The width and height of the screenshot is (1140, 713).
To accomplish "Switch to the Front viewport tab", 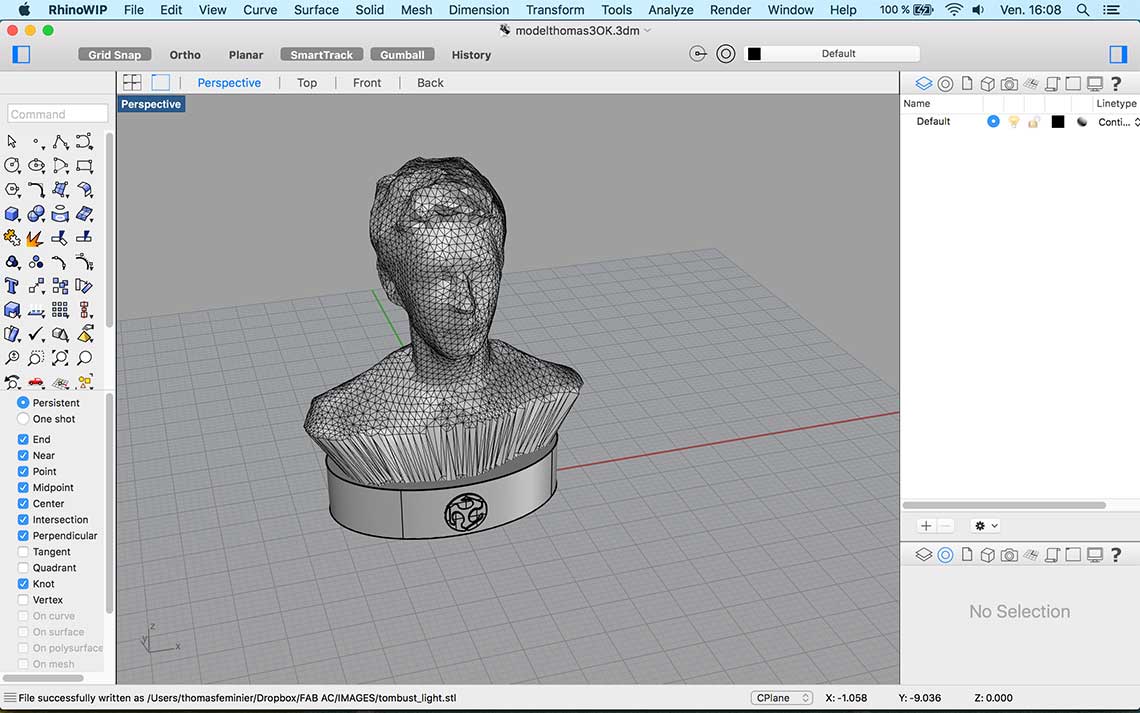I will click(367, 83).
